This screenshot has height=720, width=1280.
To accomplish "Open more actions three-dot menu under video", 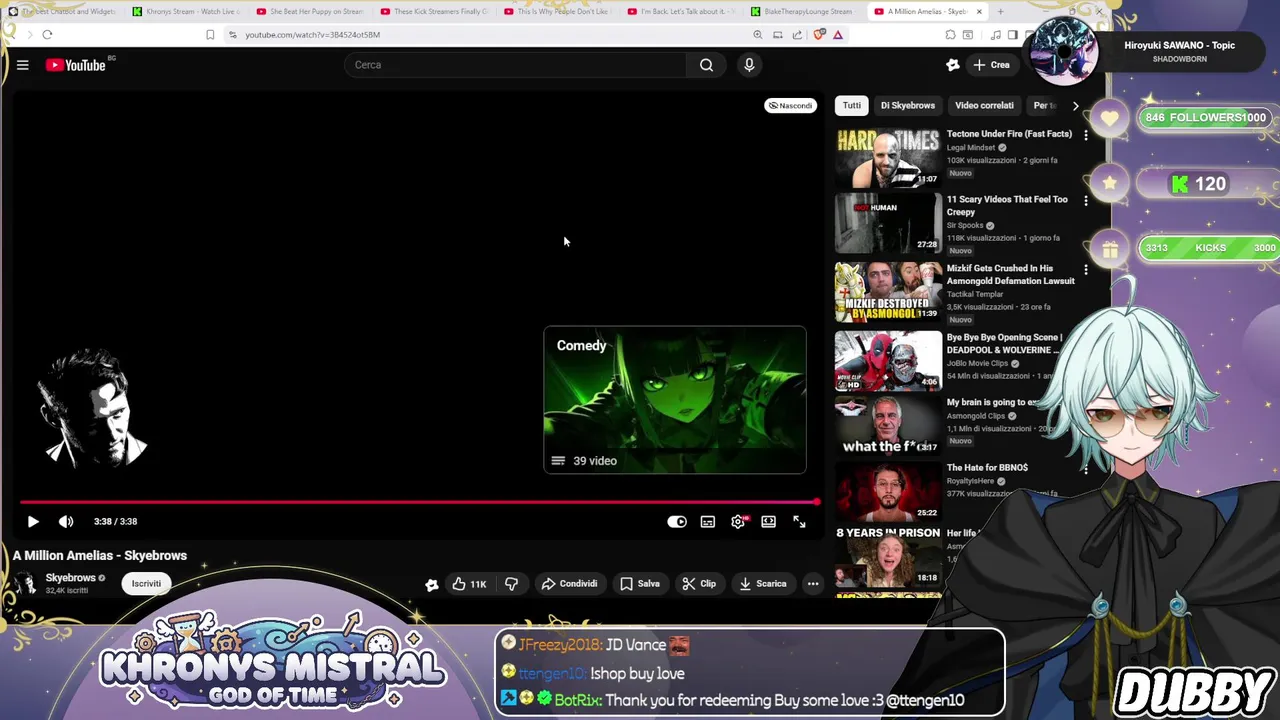I will click(813, 584).
